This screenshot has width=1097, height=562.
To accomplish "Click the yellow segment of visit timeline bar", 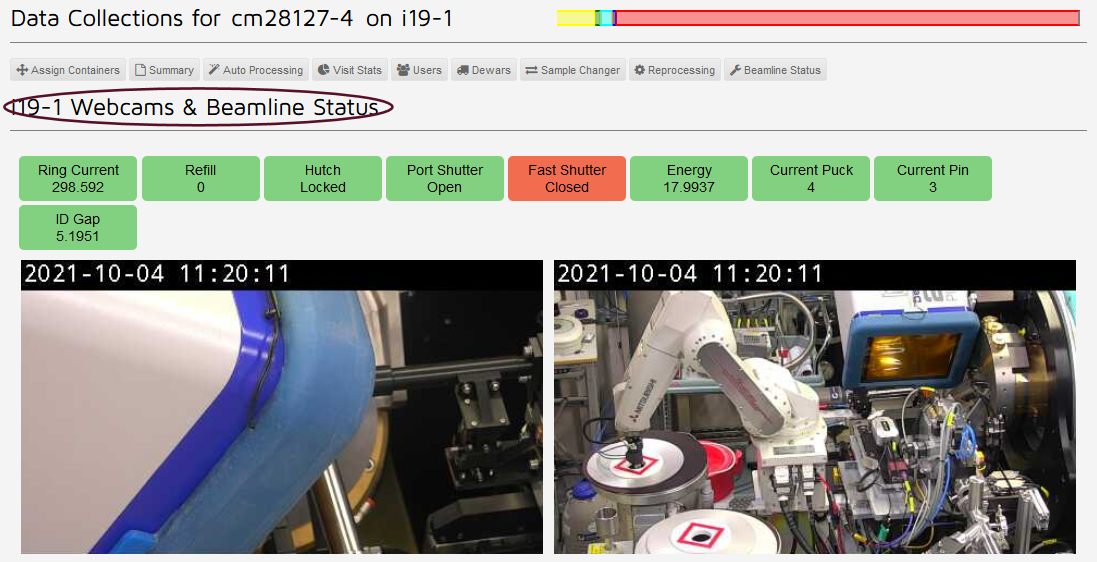I will pos(575,18).
